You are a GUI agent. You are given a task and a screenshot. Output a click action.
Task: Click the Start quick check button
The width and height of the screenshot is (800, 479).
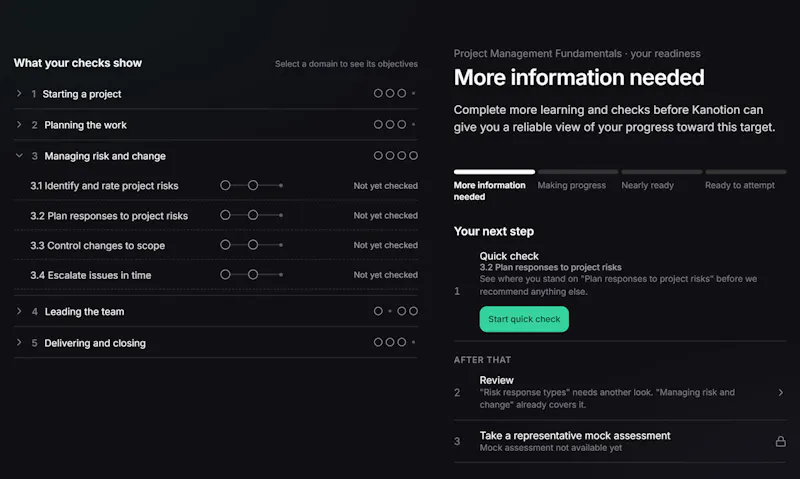(x=524, y=319)
